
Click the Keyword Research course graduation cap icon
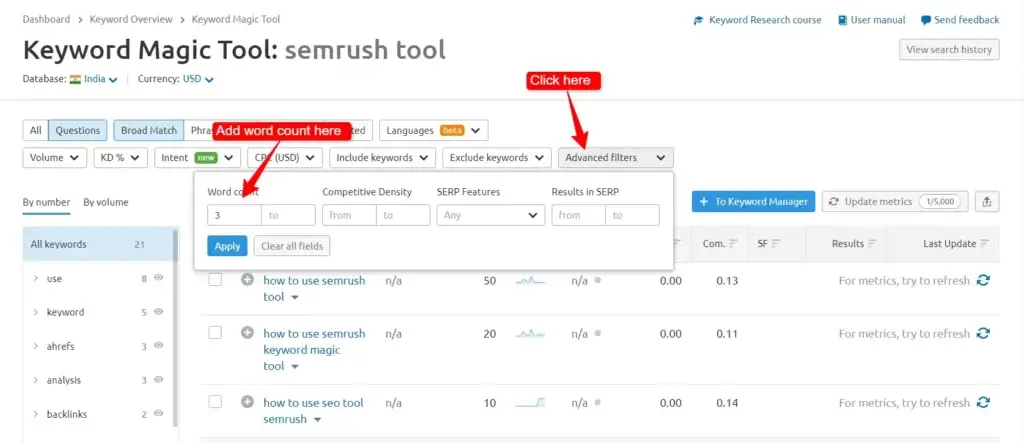pos(699,20)
